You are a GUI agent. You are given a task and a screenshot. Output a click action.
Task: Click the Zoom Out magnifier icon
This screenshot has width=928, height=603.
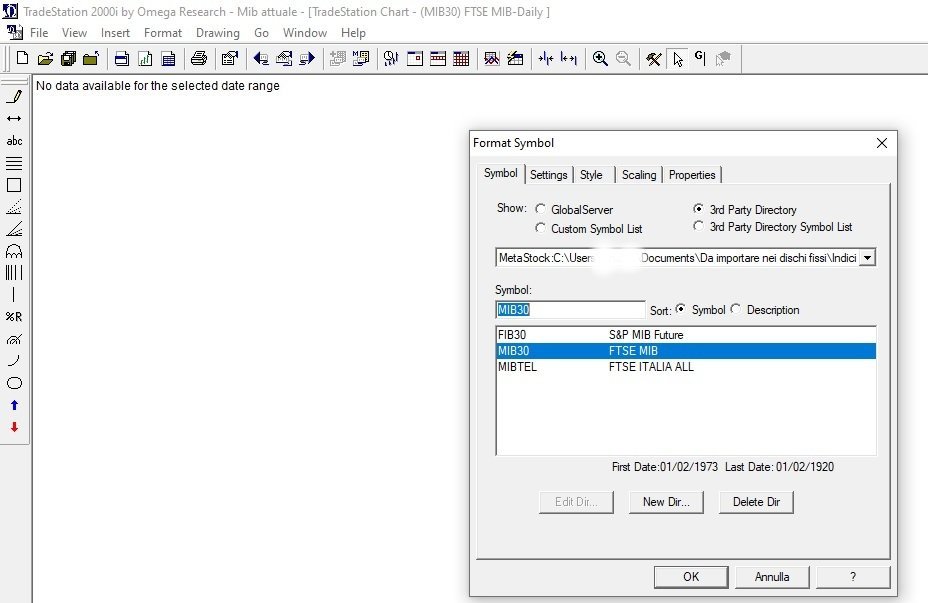[x=623, y=58]
